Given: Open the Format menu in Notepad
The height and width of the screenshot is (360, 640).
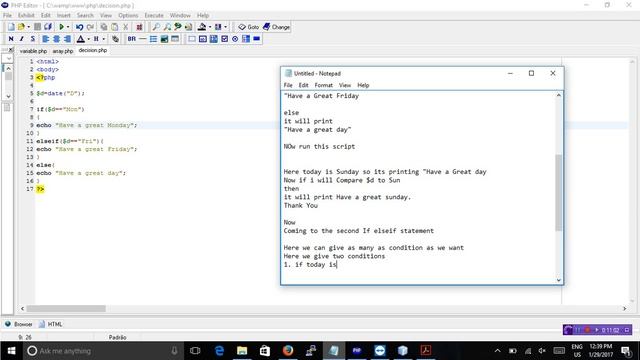Looking at the screenshot, I should point(324,85).
